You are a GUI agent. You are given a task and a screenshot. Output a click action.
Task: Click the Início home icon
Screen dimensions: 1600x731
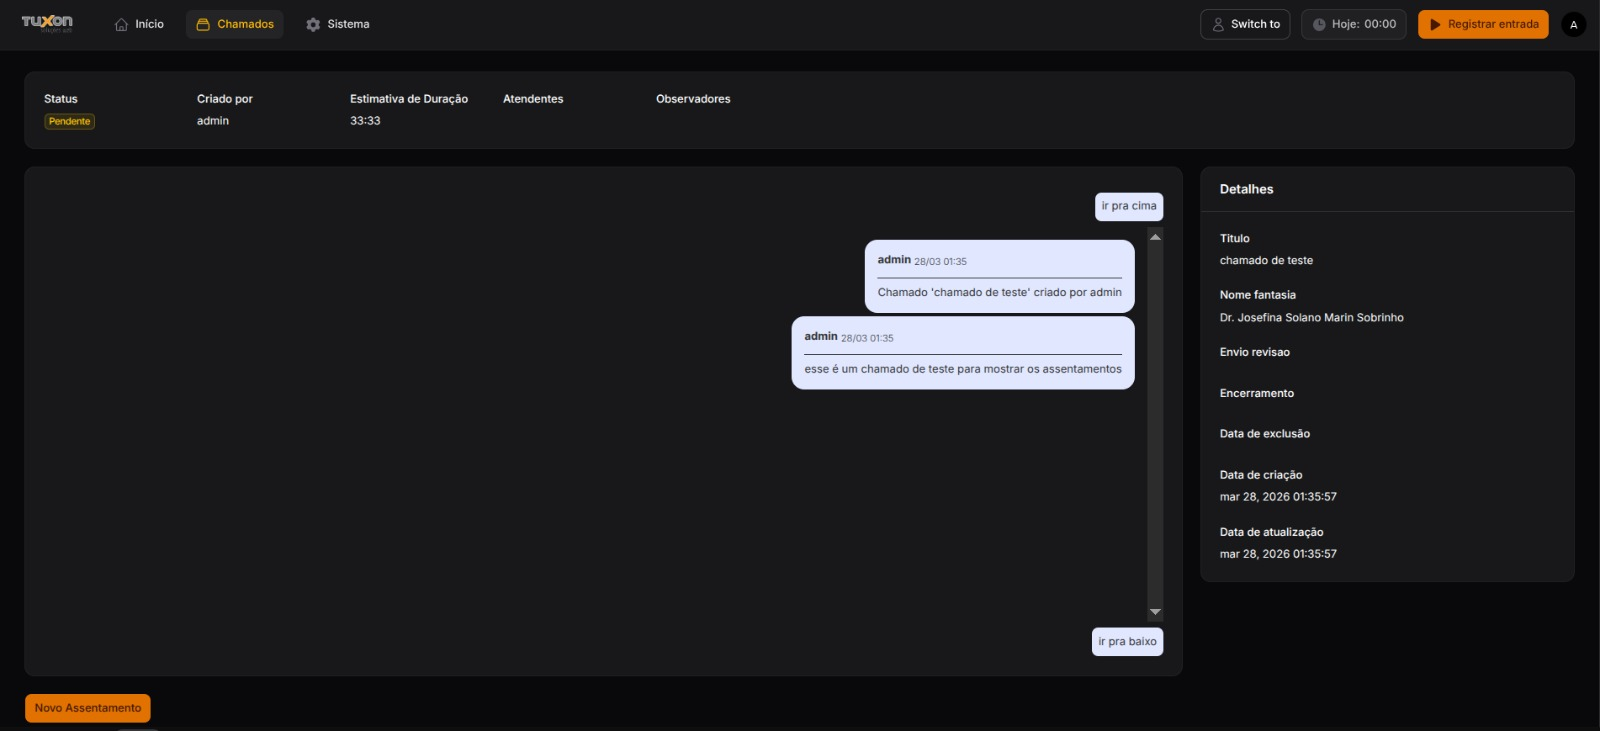[x=122, y=24]
